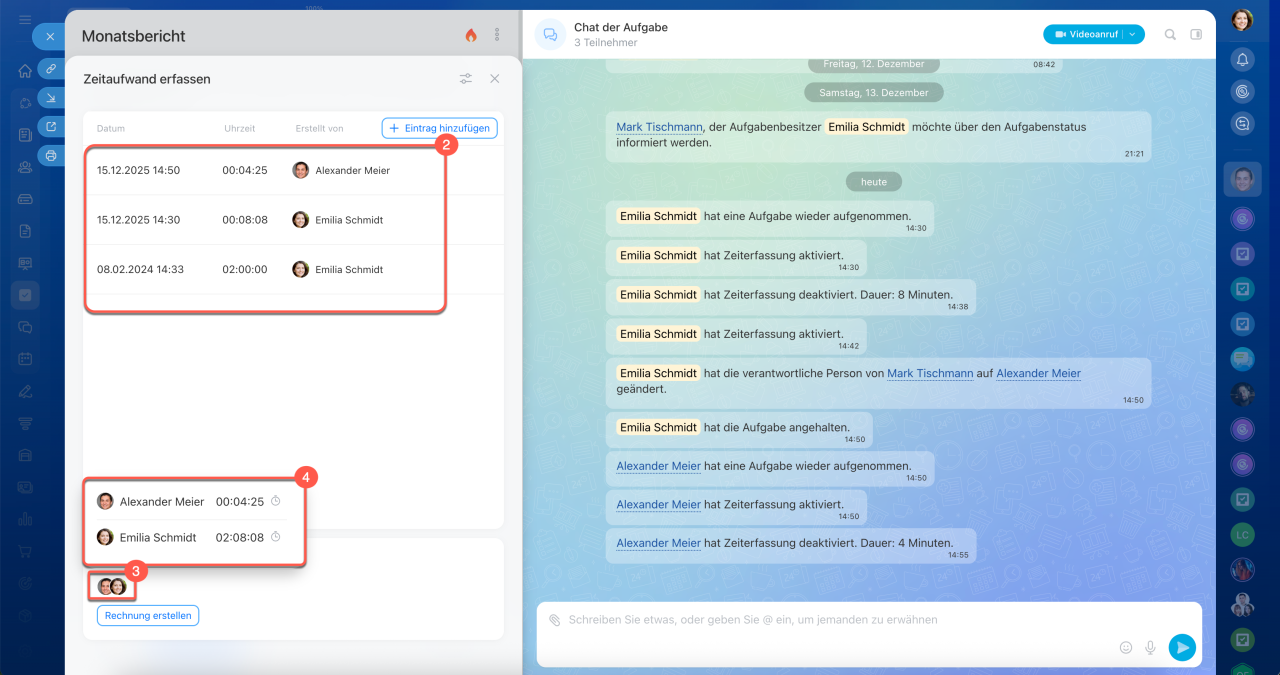Open chat search magnifier icon
1280x675 pixels.
[x=1170, y=34]
